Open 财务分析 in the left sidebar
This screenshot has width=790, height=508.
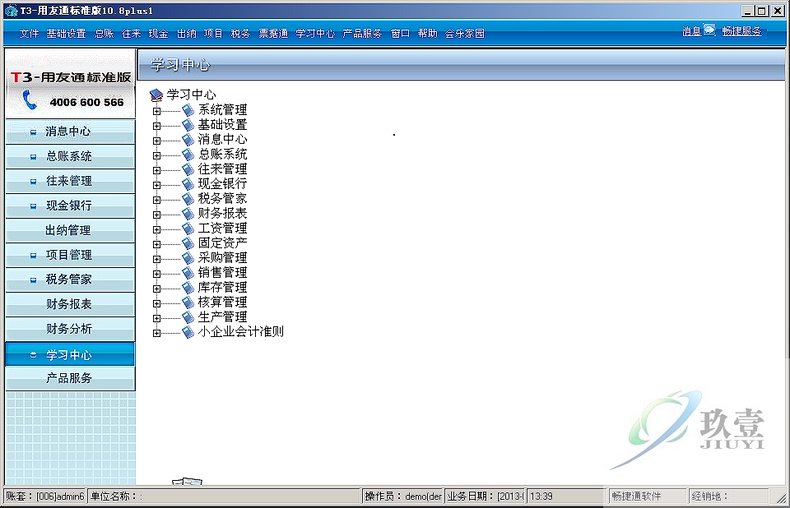click(x=70, y=329)
